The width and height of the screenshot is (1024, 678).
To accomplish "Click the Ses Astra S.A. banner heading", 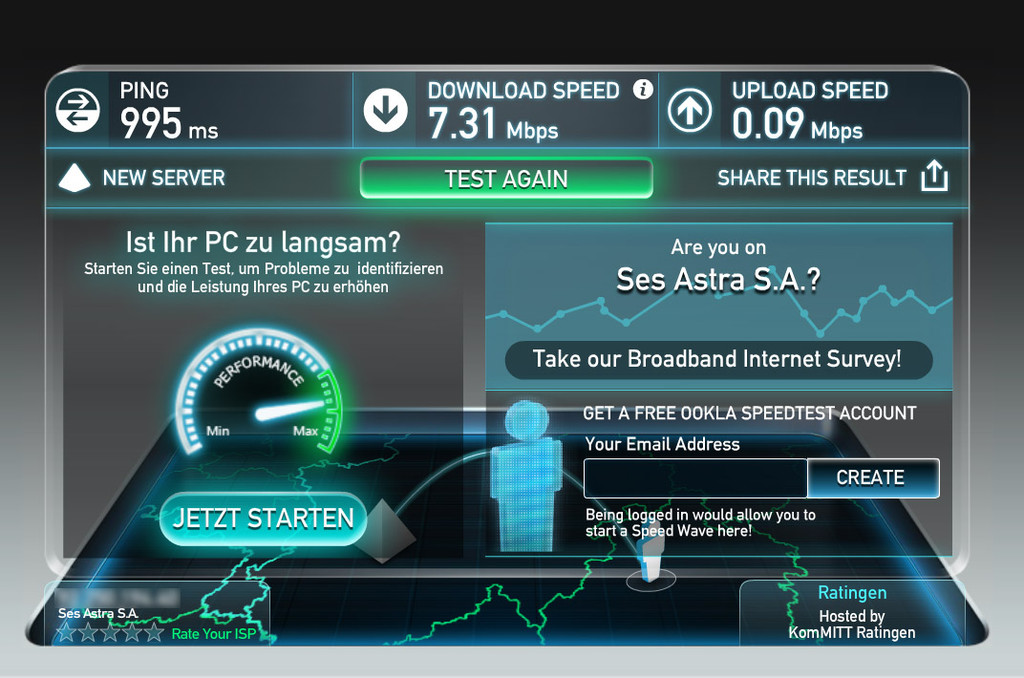I will pos(718,280).
